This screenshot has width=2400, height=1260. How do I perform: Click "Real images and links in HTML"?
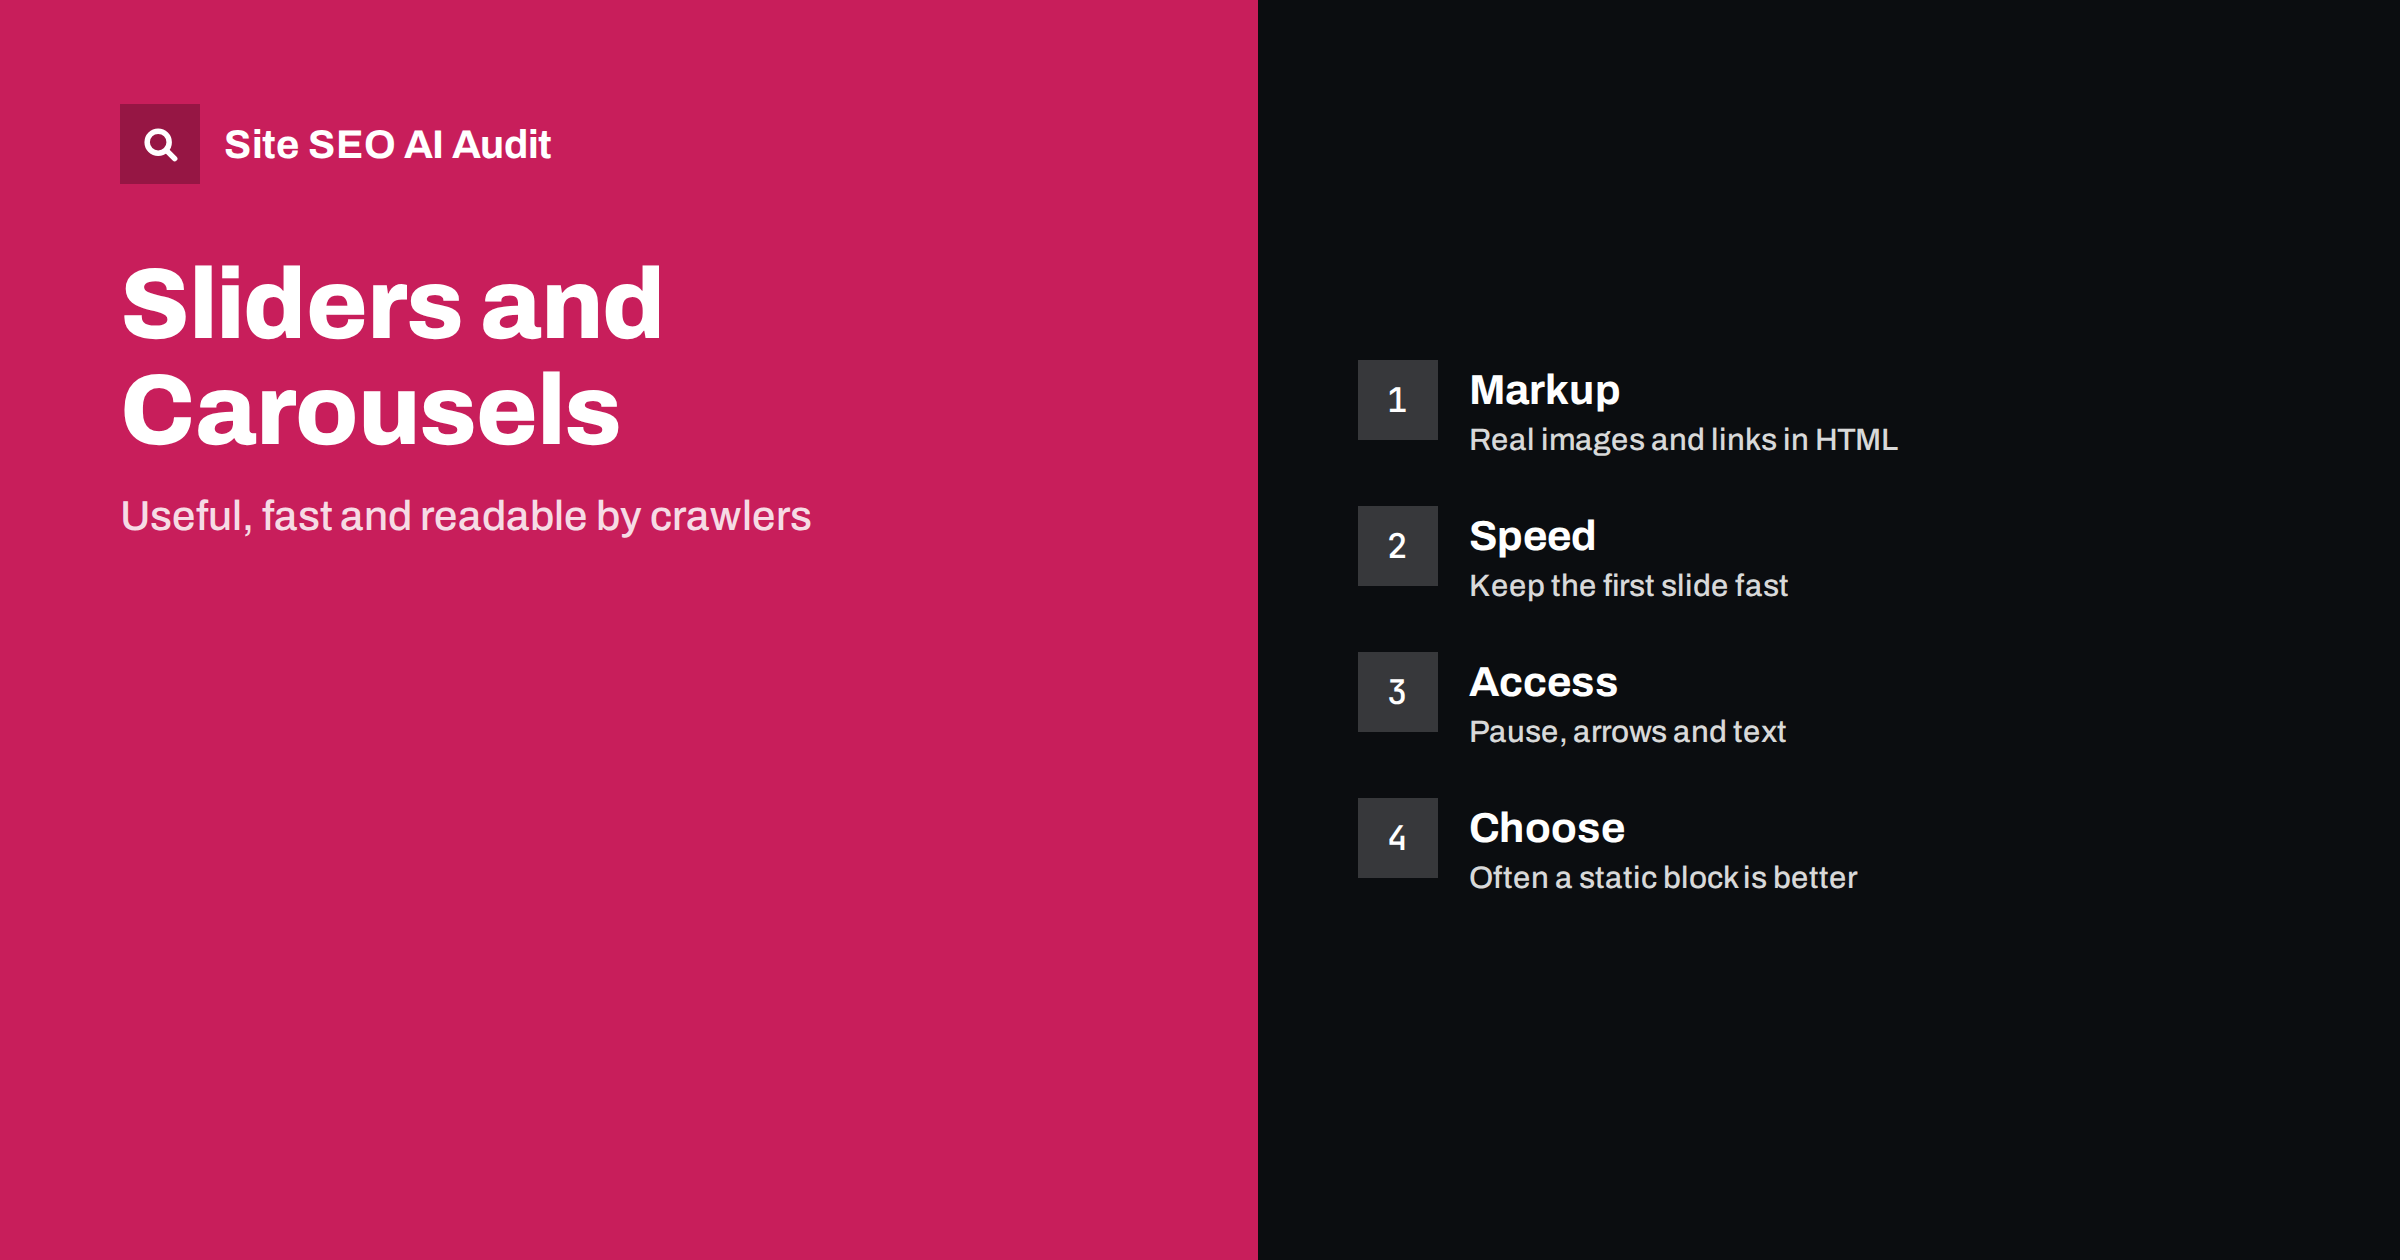1683,440
